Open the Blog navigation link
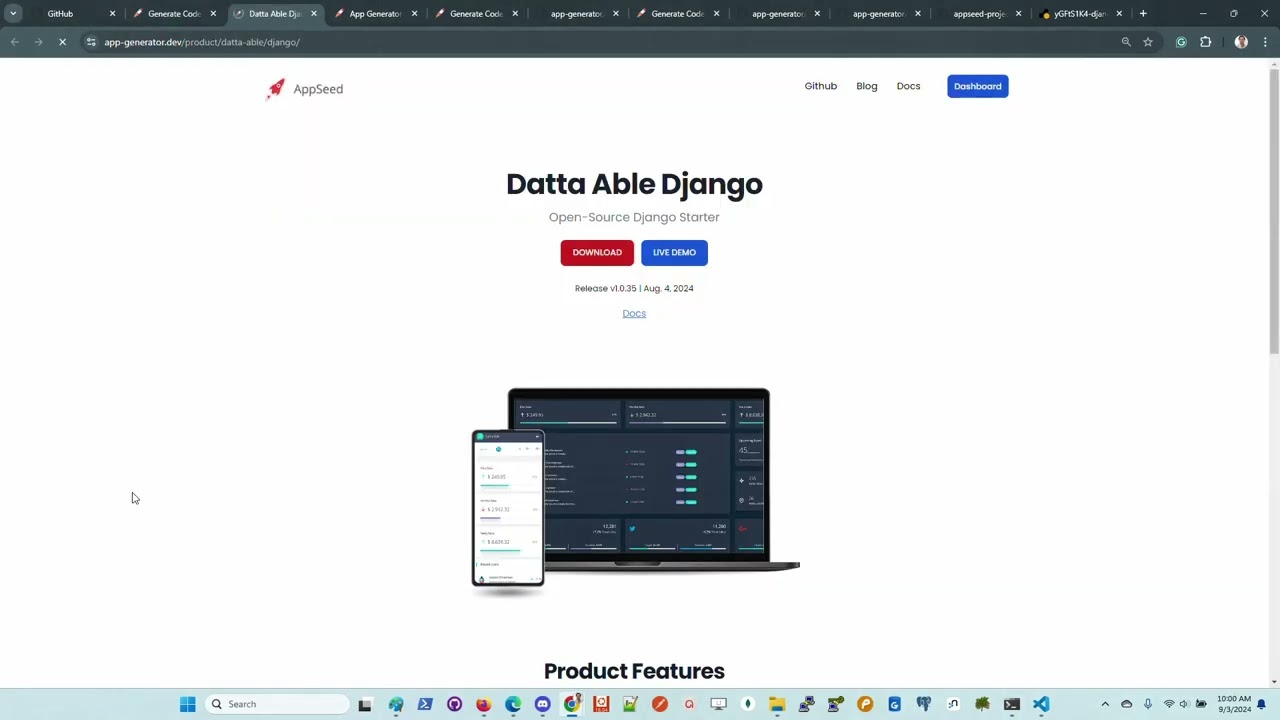The height and width of the screenshot is (720, 1280). pyautogui.click(x=866, y=86)
